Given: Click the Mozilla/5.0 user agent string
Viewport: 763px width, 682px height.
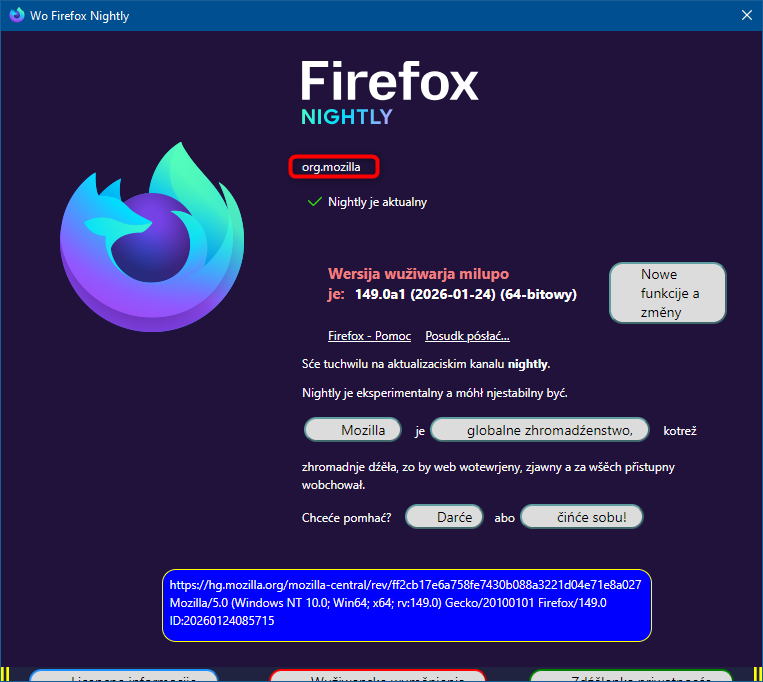Looking at the screenshot, I should (x=388, y=603).
